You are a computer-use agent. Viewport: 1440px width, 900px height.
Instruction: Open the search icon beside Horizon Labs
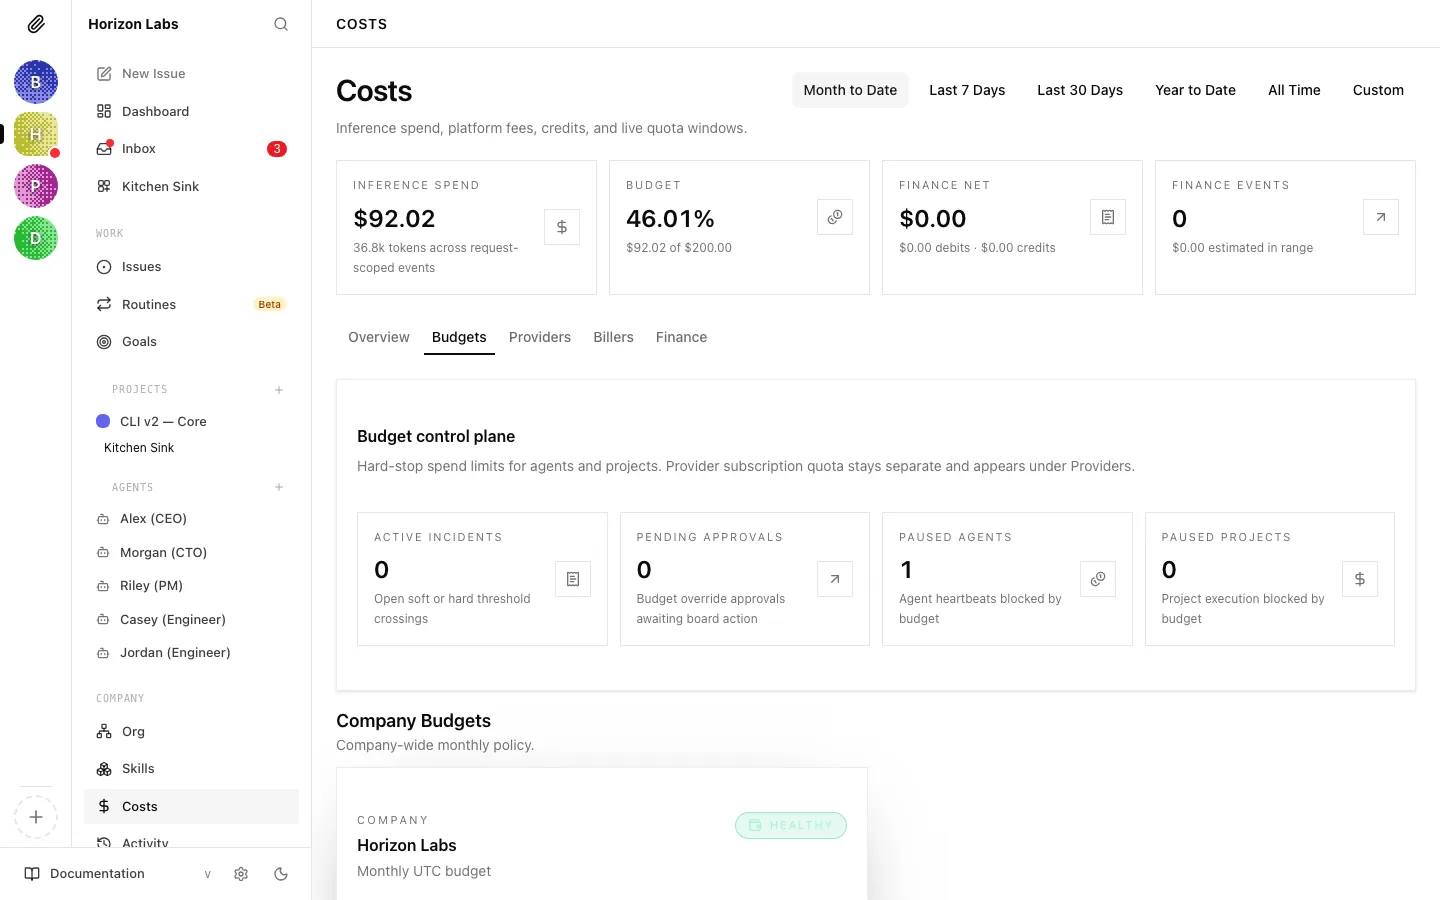[281, 24]
